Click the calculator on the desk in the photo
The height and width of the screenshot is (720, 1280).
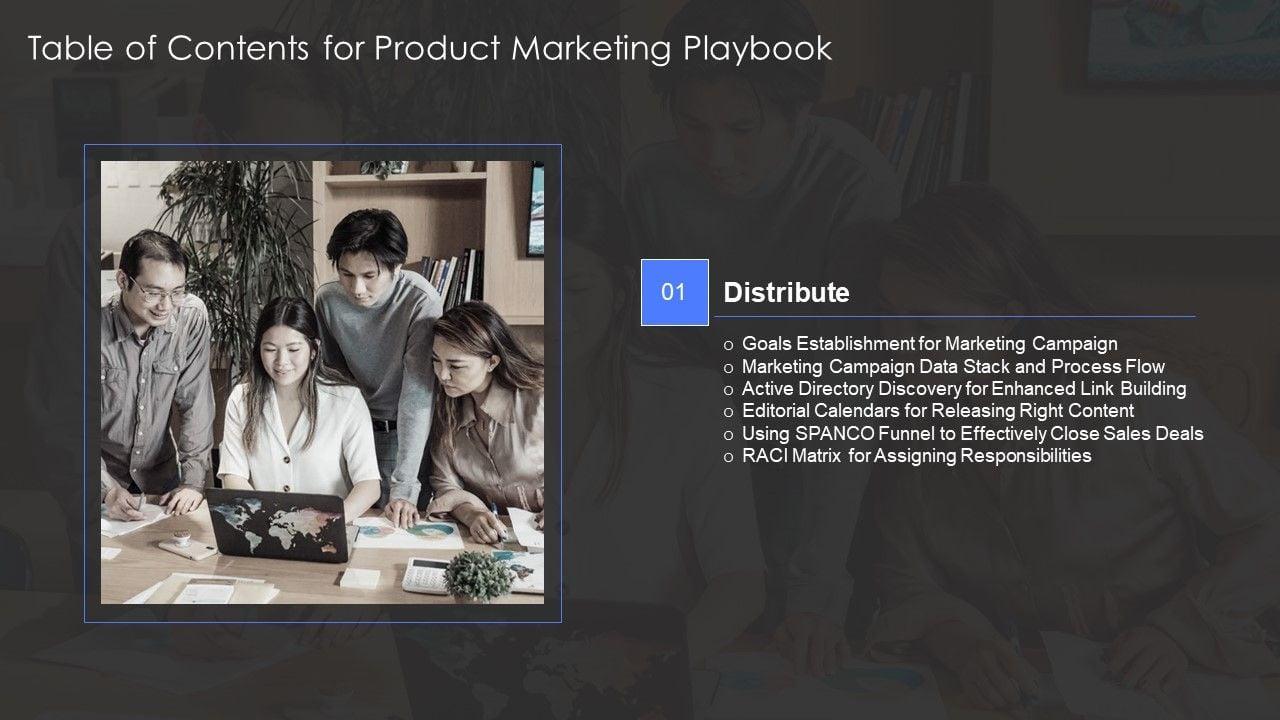[426, 573]
